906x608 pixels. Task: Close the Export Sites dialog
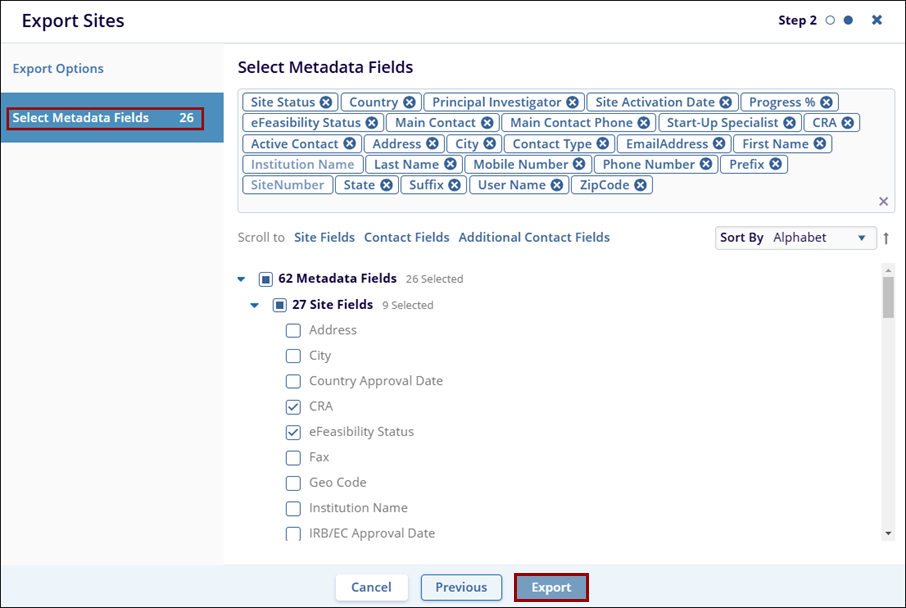[x=877, y=20]
